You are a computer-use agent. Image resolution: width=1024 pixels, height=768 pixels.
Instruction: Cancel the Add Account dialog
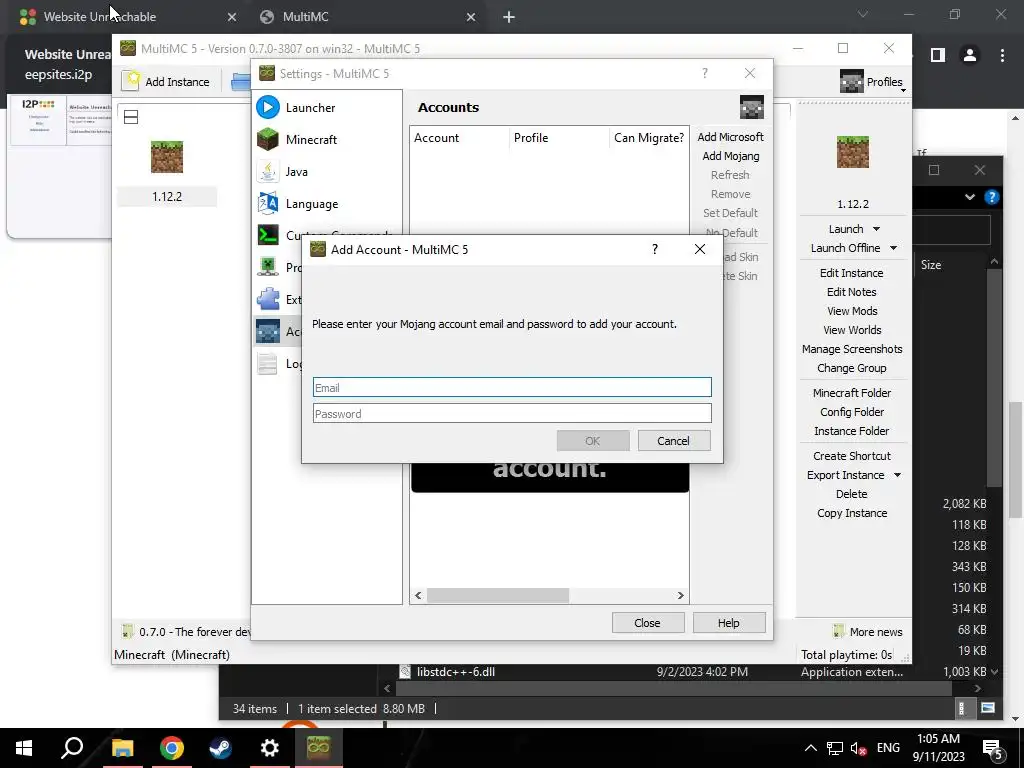pyautogui.click(x=673, y=441)
